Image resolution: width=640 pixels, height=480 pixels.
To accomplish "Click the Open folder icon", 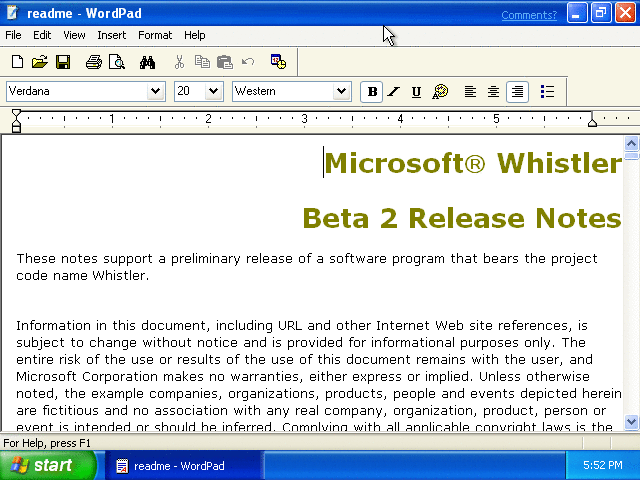I will click(40, 62).
